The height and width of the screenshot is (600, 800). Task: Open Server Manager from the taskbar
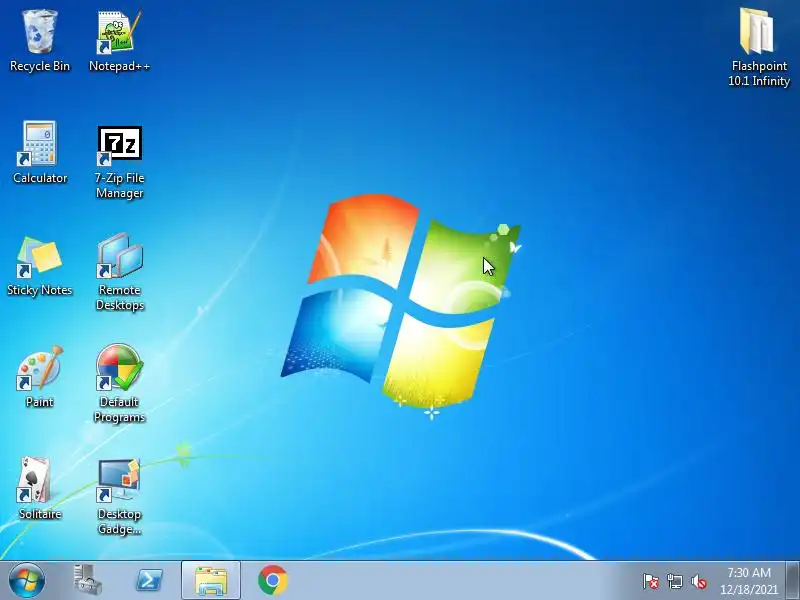(87, 581)
